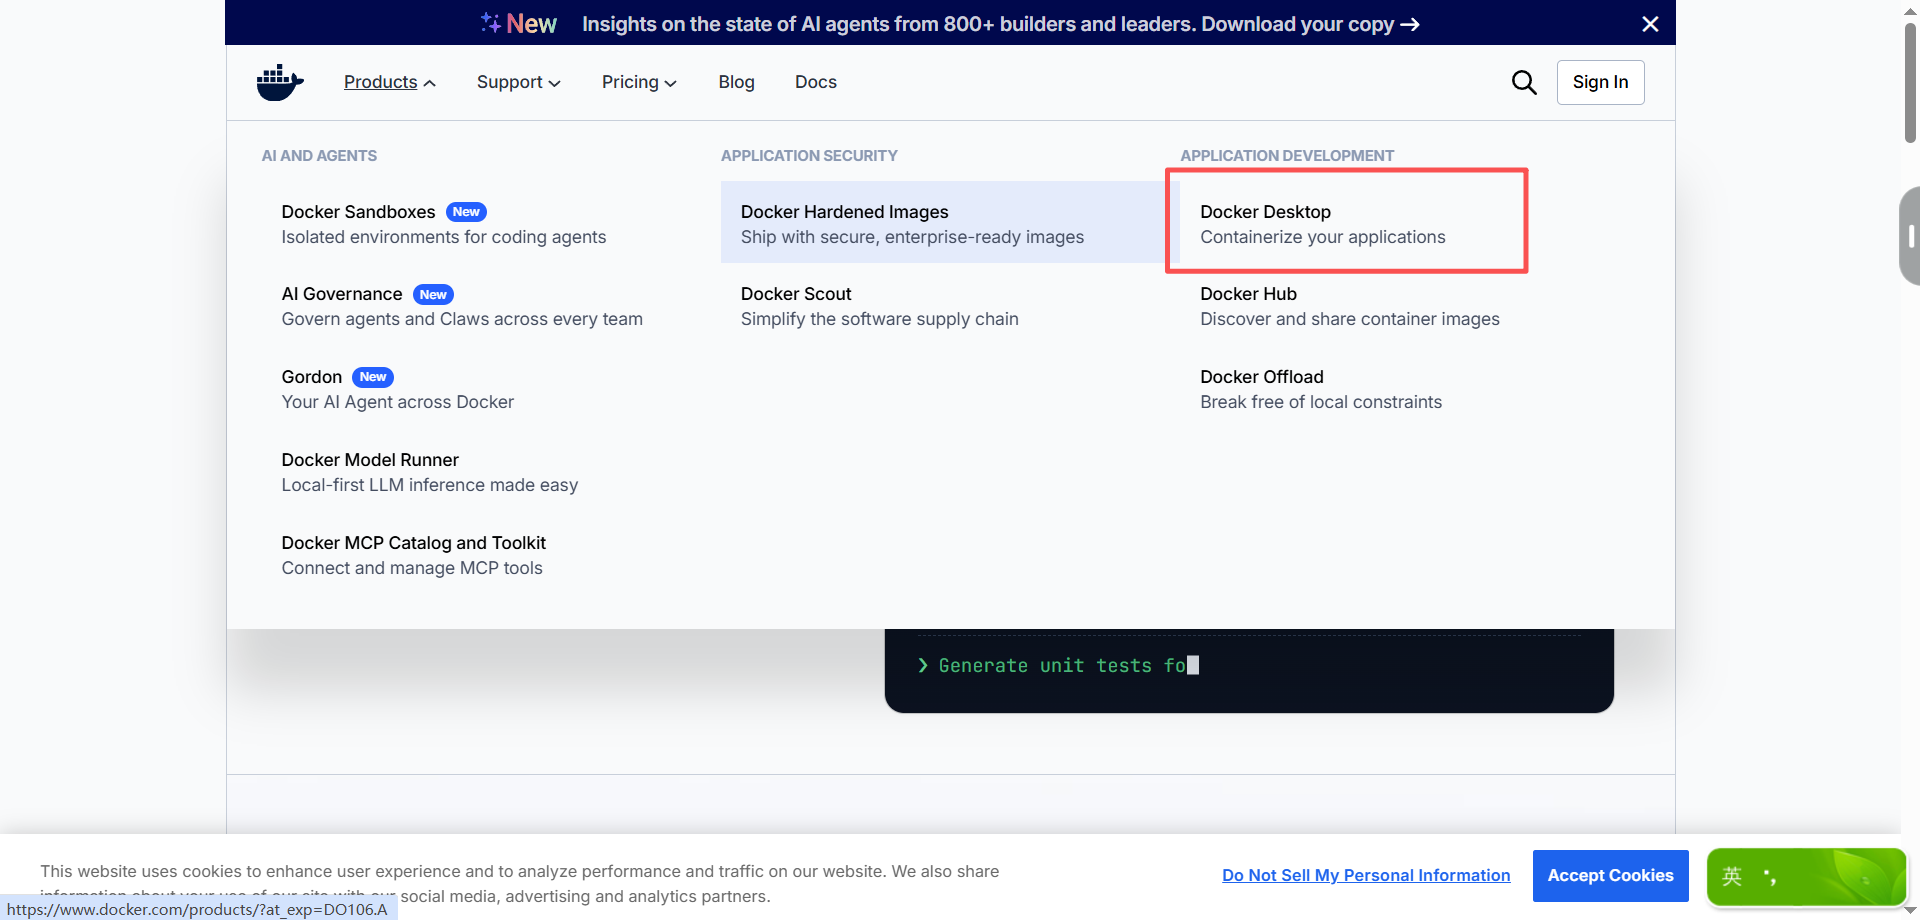Click the 'AI AND AGENTS' section heading

tap(319, 156)
